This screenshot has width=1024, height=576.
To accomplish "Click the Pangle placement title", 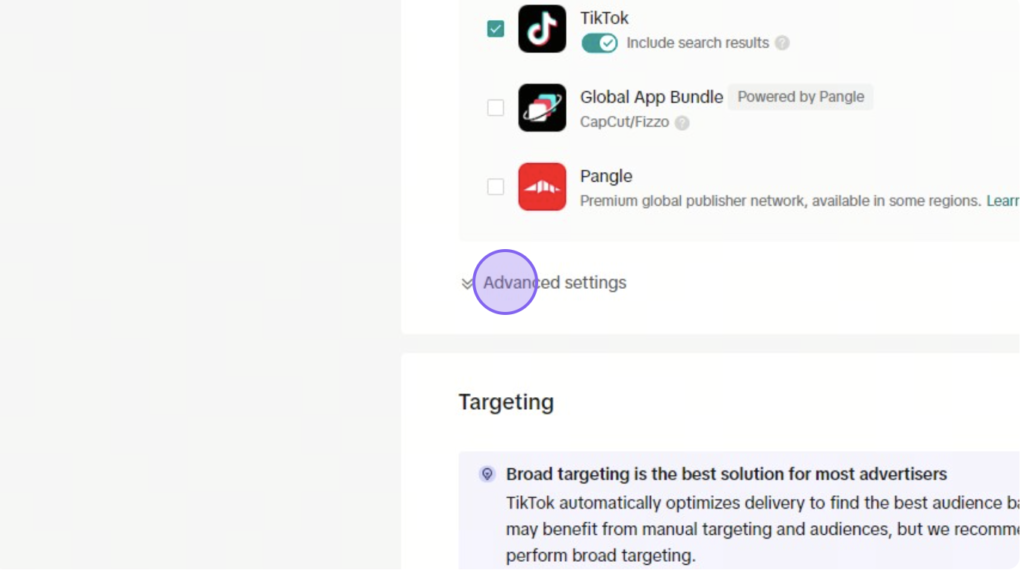I will pos(606,176).
